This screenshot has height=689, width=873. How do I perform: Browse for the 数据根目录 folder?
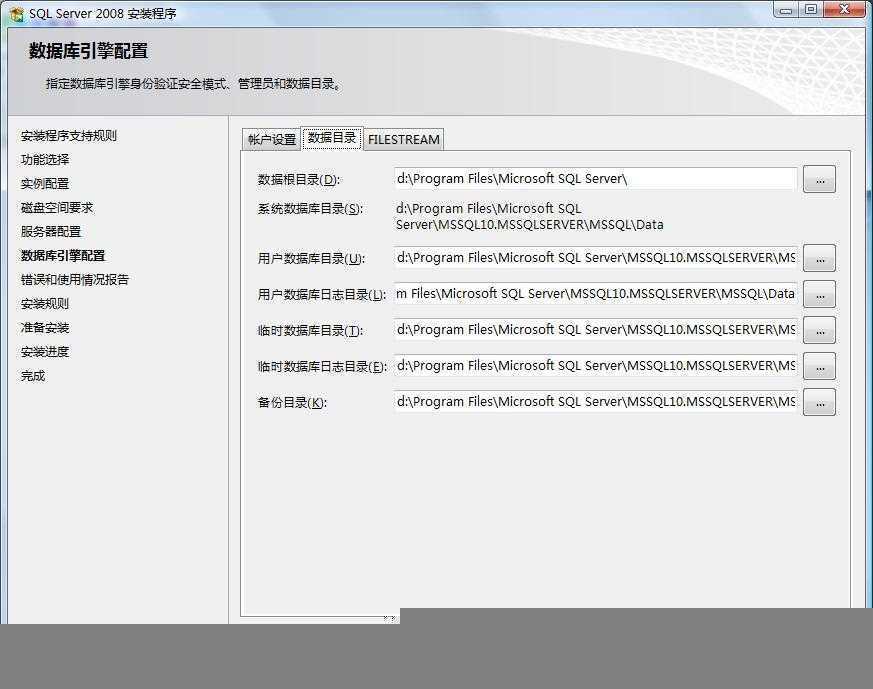click(x=819, y=179)
